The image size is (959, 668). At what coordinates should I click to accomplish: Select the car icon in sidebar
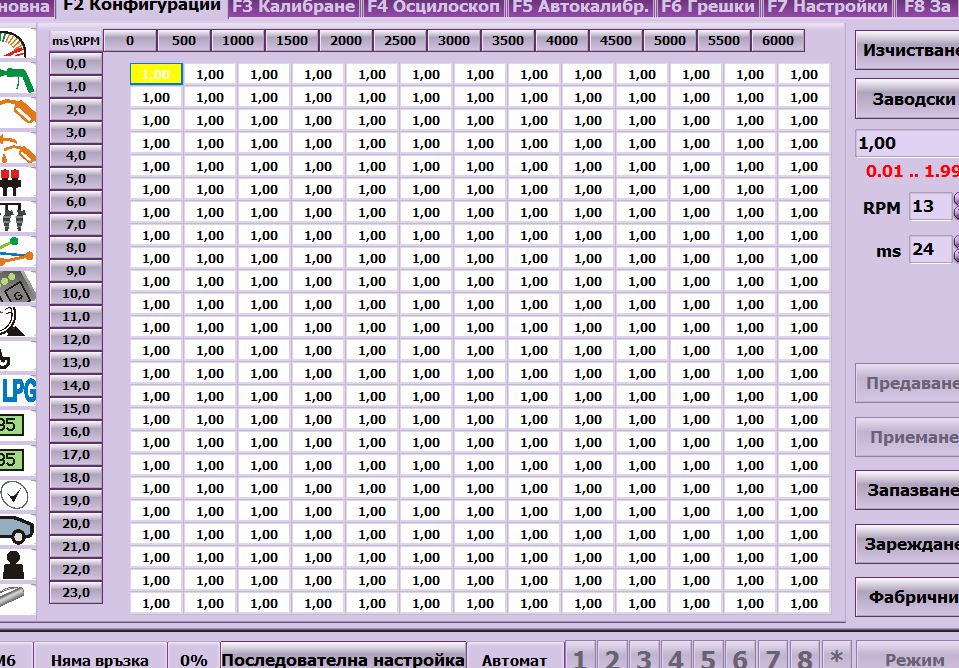click(17, 528)
